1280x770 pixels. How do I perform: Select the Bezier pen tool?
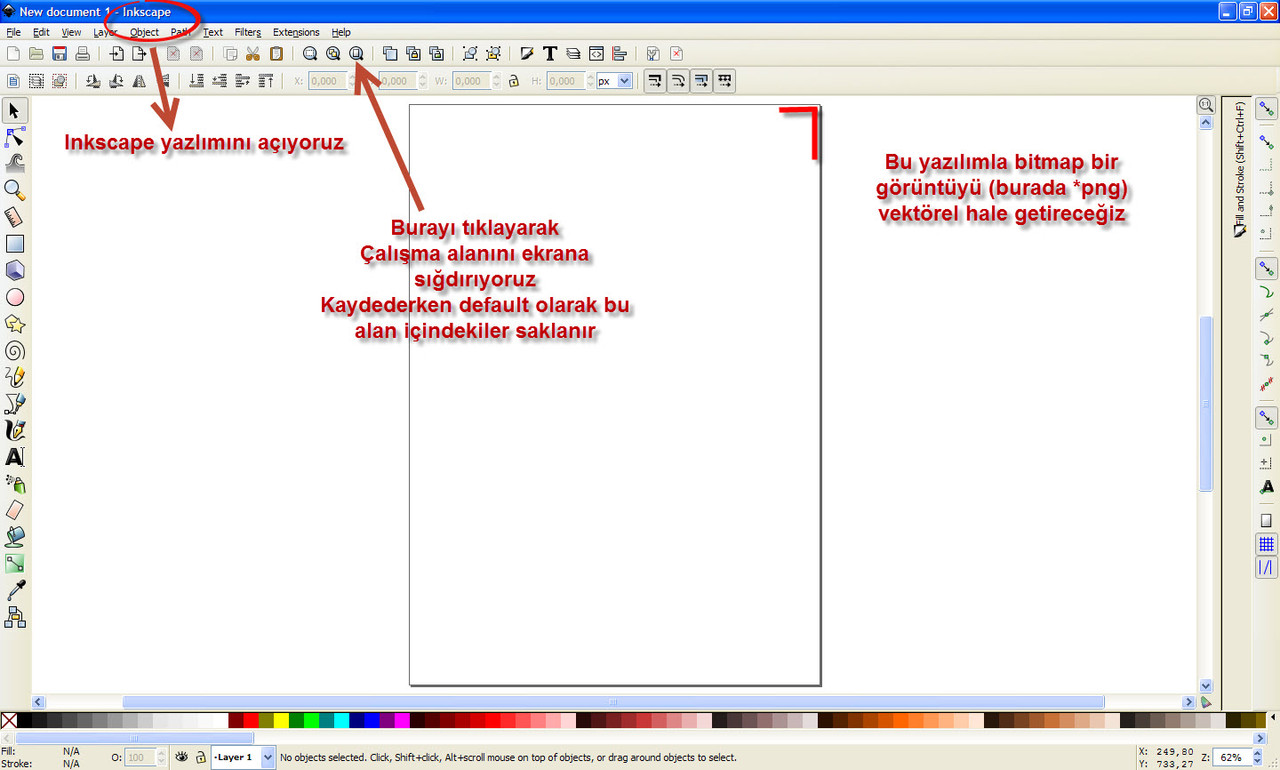15,403
